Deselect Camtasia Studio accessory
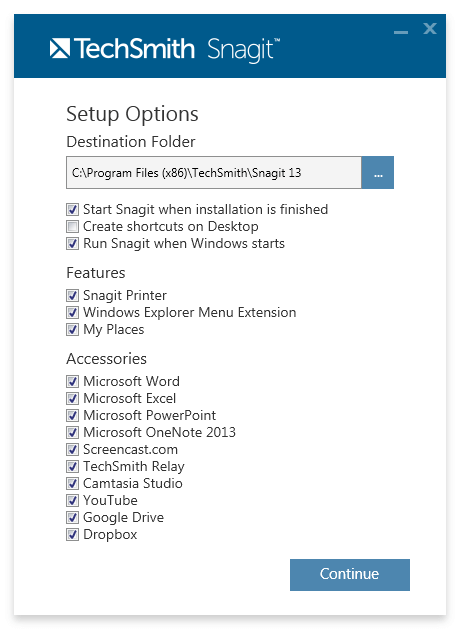Viewport: 460px width, 629px height. tap(73, 483)
